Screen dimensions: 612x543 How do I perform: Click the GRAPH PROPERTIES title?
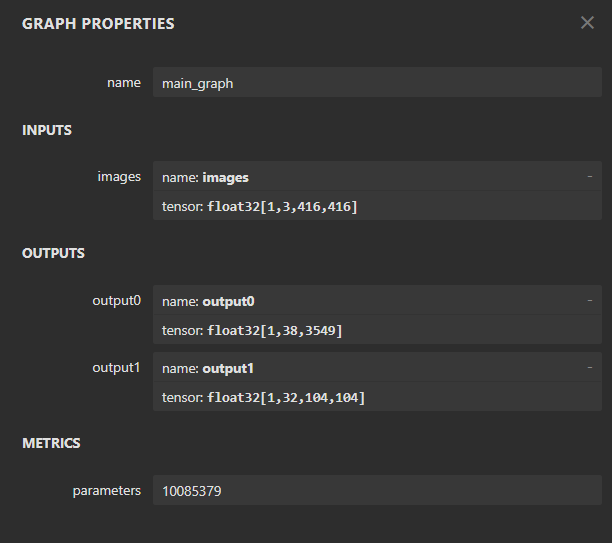98,24
